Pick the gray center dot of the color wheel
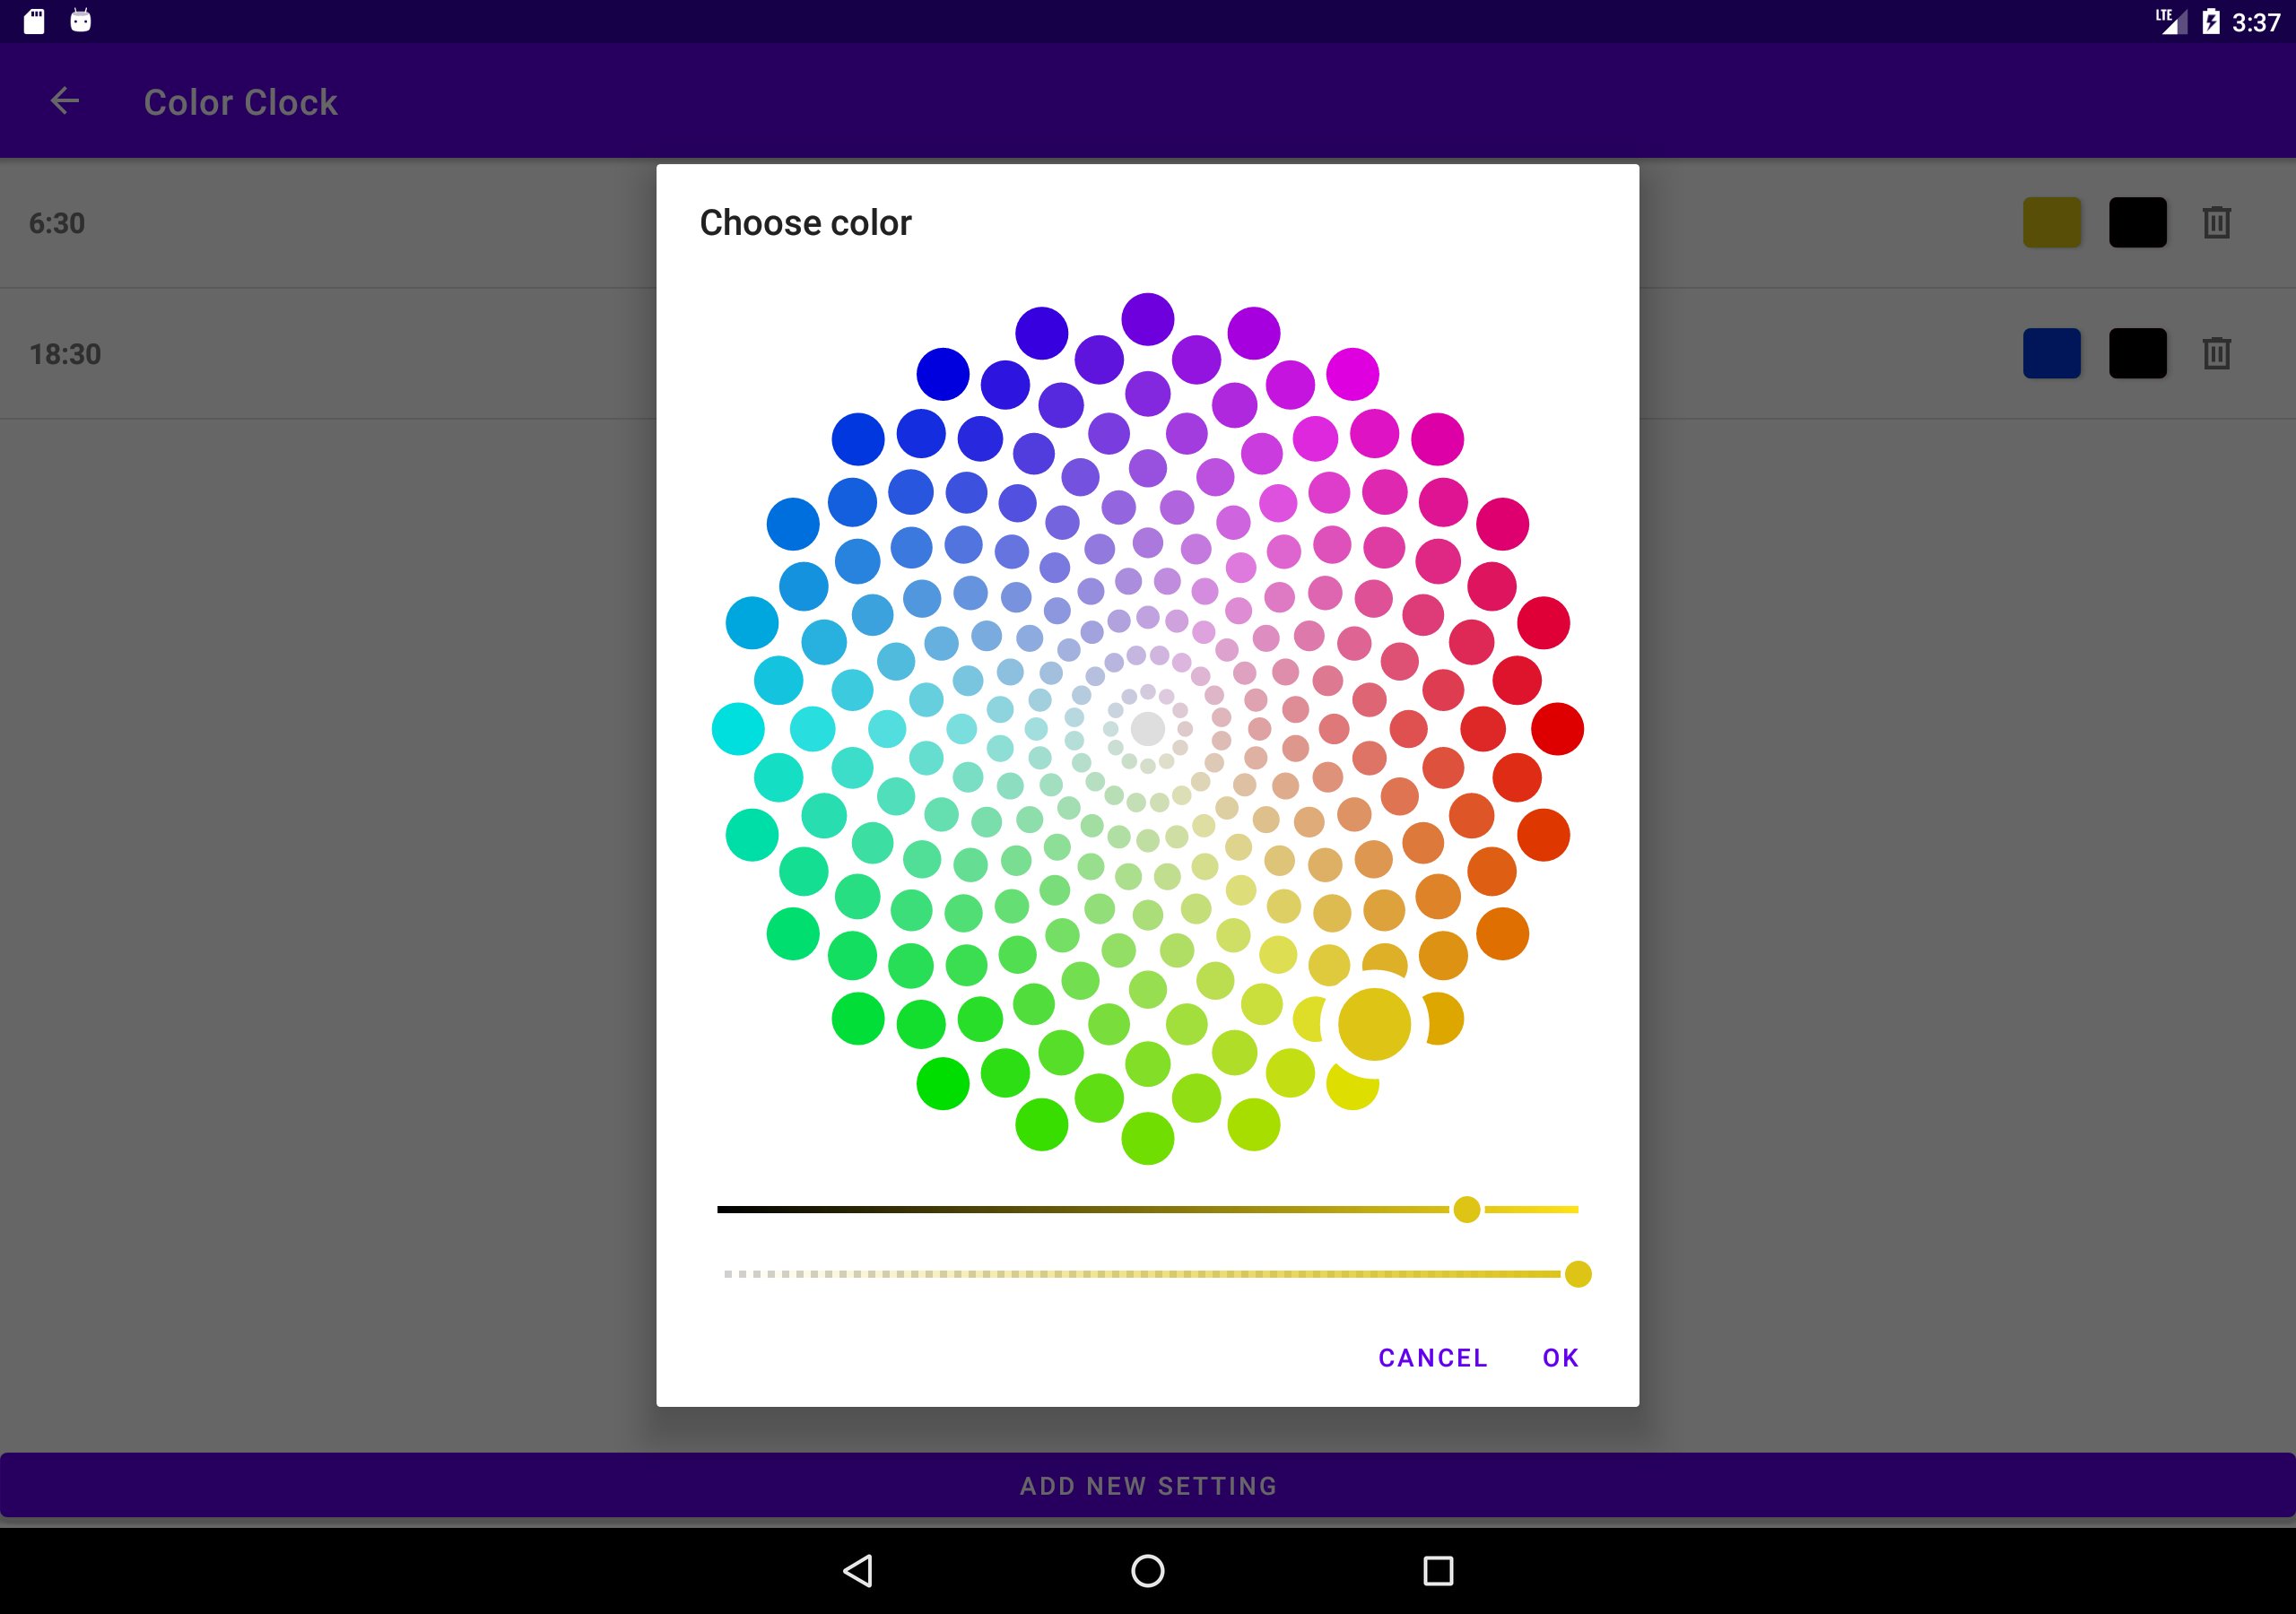This screenshot has width=2296, height=1614. 1147,729
